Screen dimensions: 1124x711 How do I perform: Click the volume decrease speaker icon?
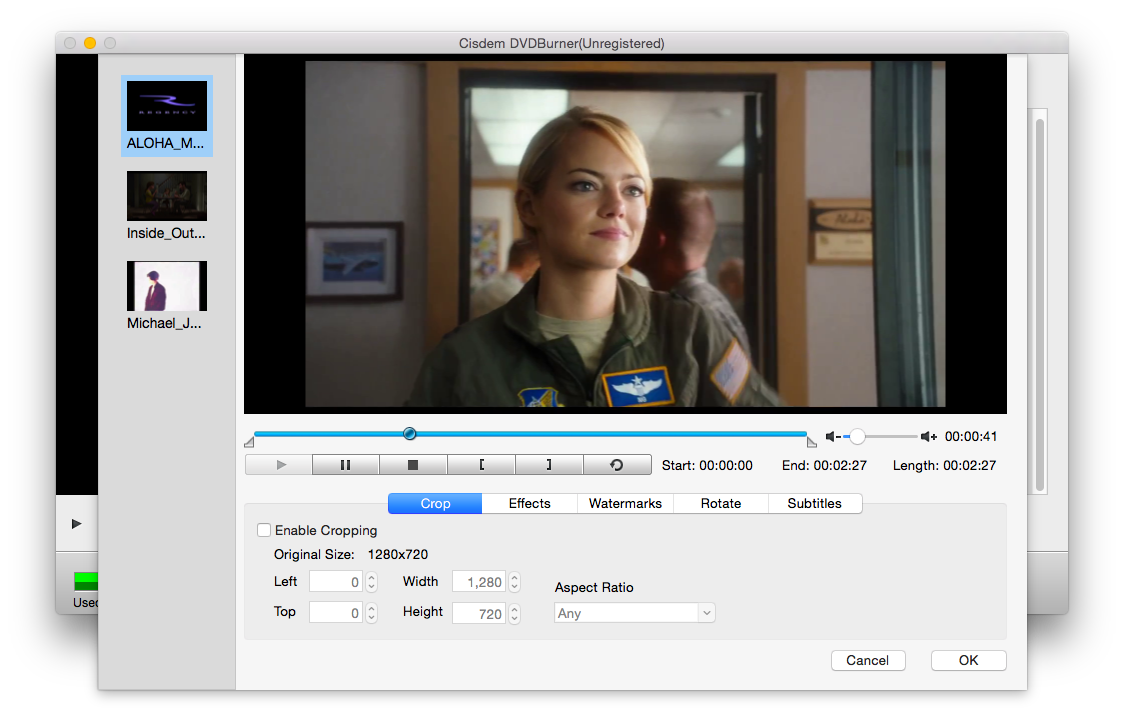pyautogui.click(x=832, y=436)
